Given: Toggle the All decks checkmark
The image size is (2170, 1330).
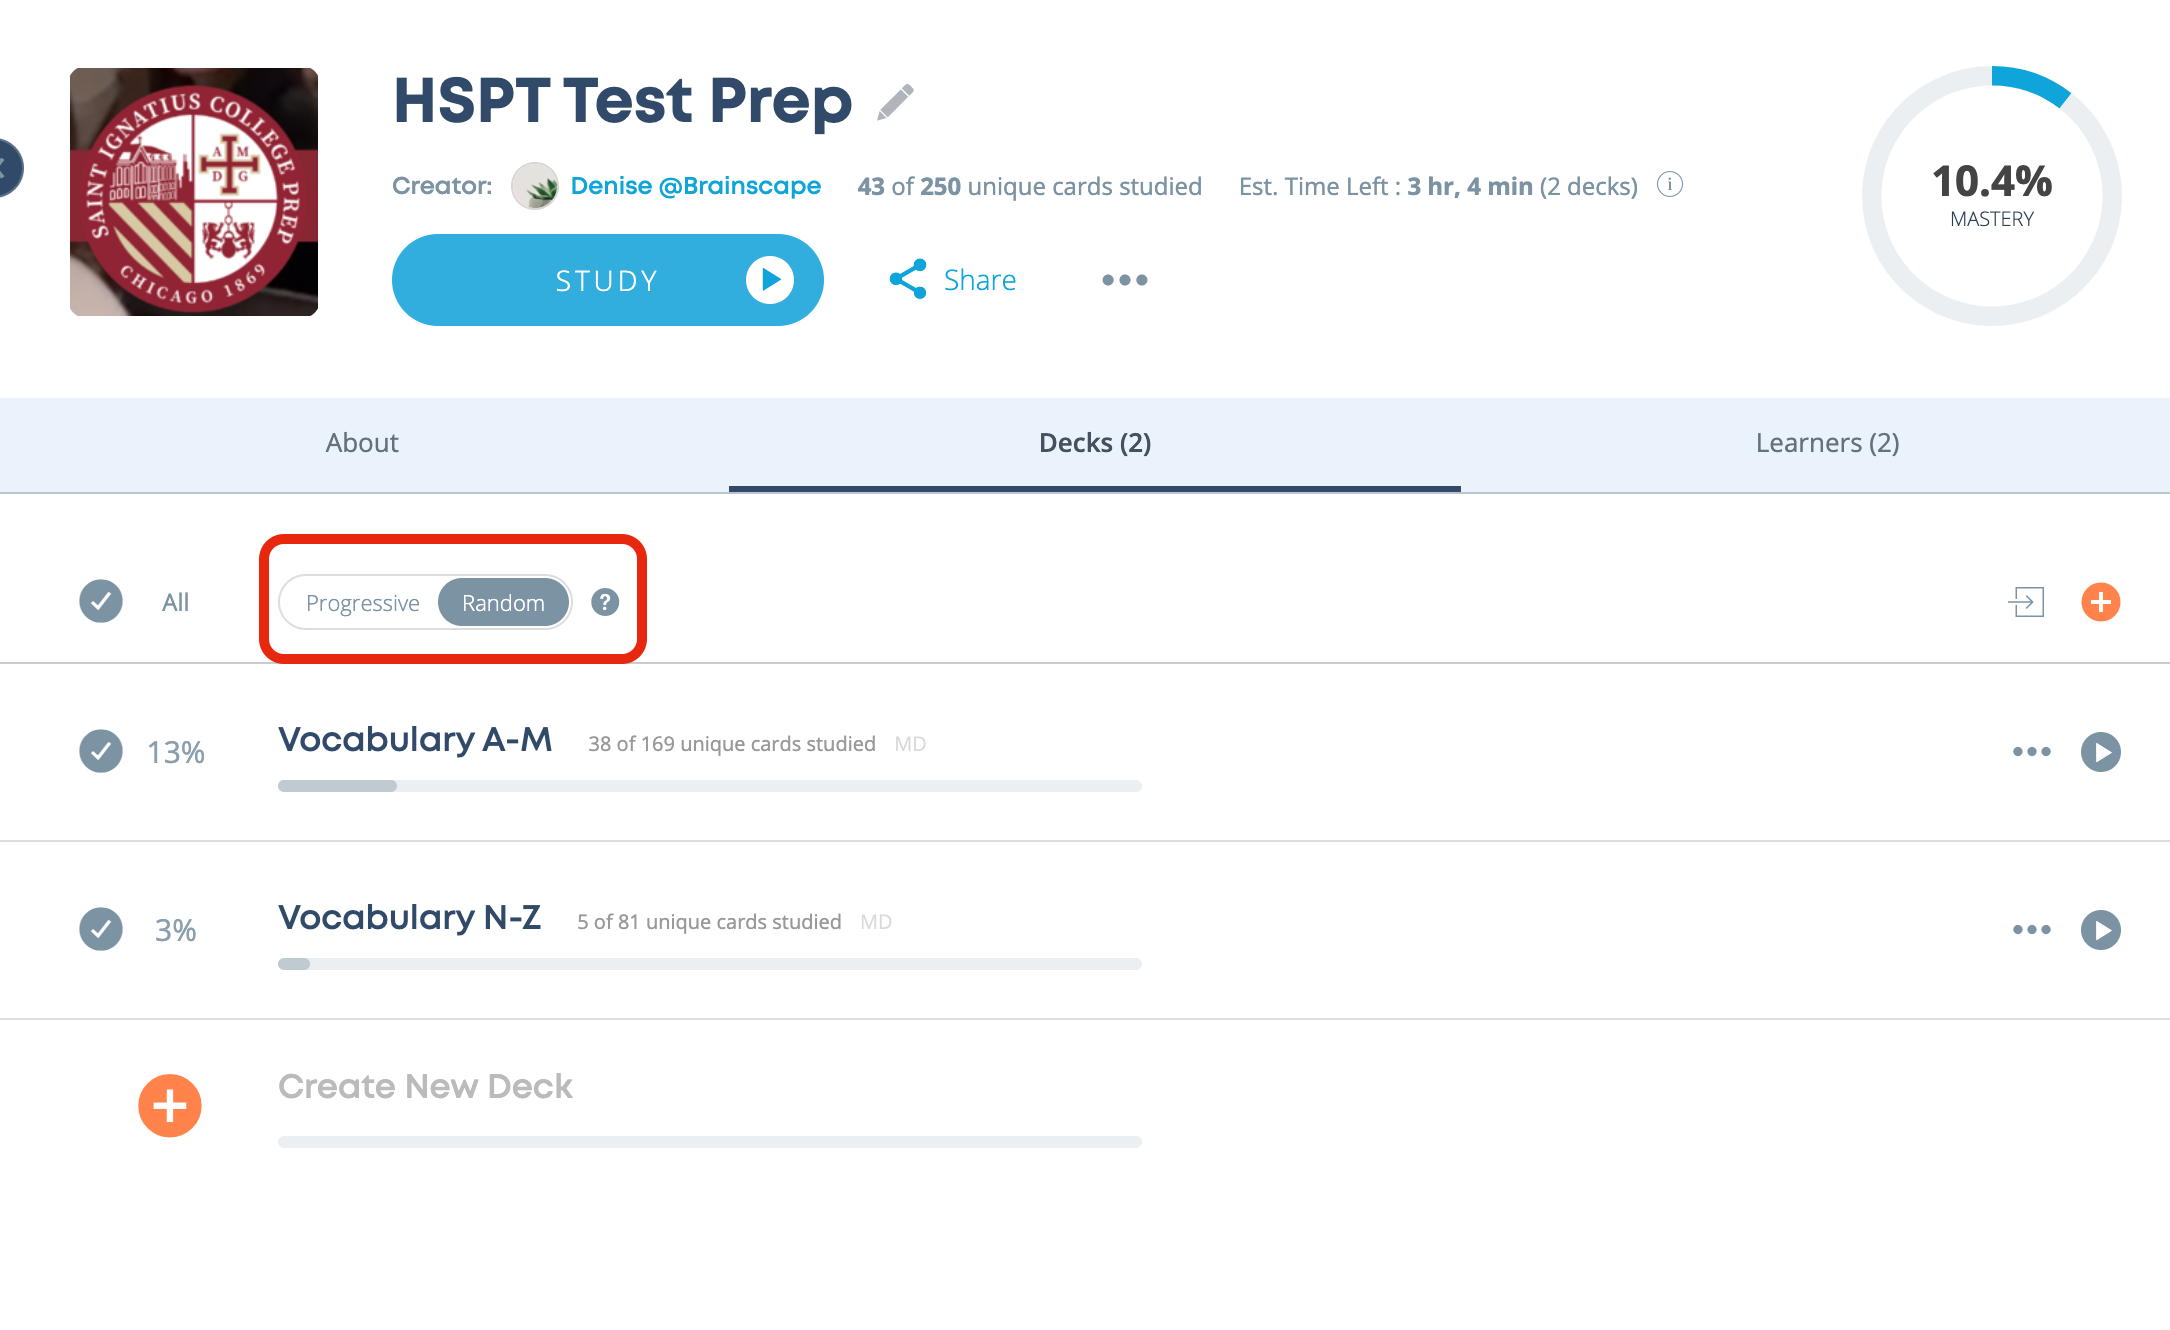Looking at the screenshot, I should tap(101, 601).
